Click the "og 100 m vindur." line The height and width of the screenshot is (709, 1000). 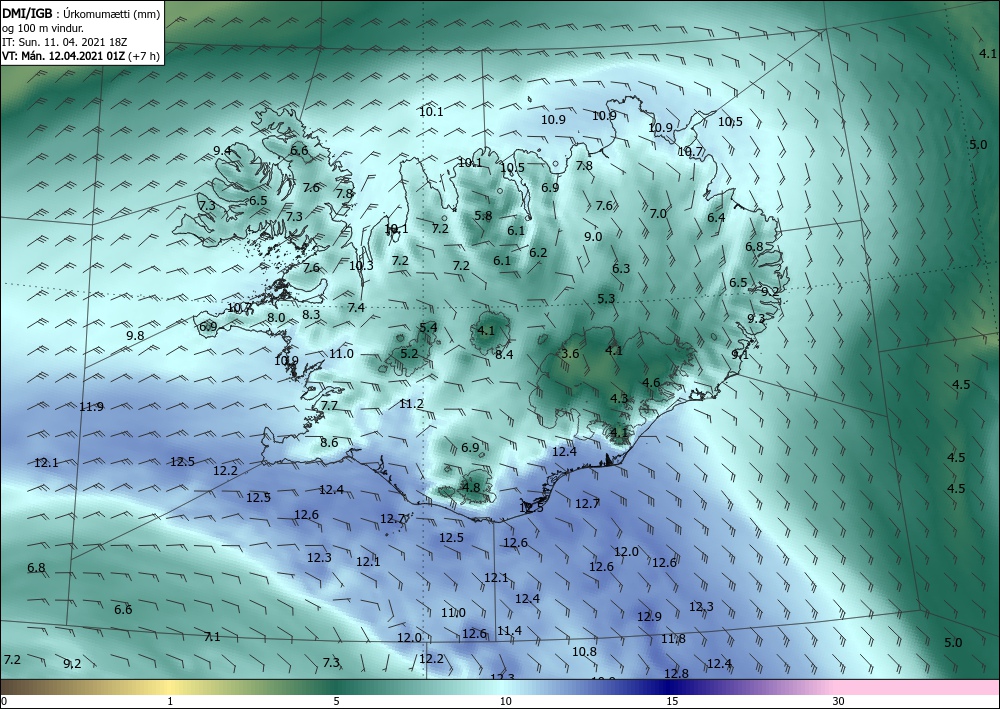click(43, 28)
